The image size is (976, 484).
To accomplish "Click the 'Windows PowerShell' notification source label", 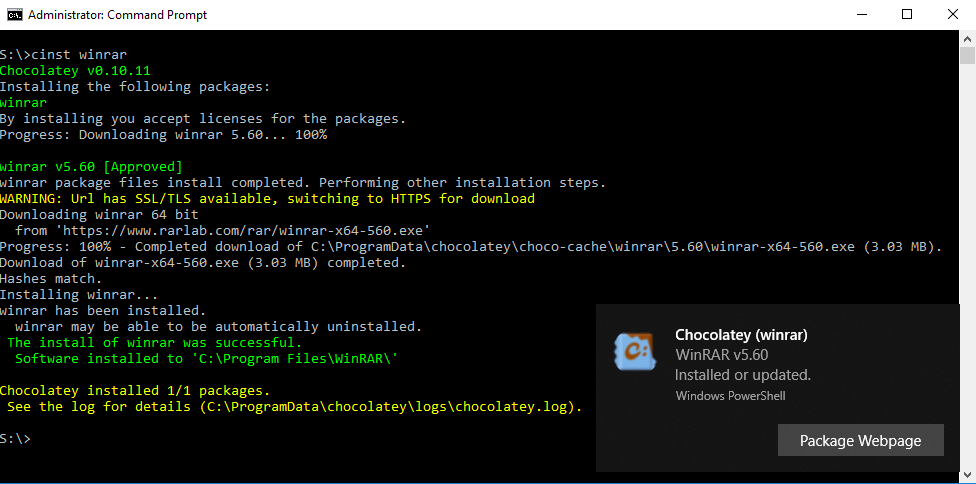I will click(x=730, y=395).
